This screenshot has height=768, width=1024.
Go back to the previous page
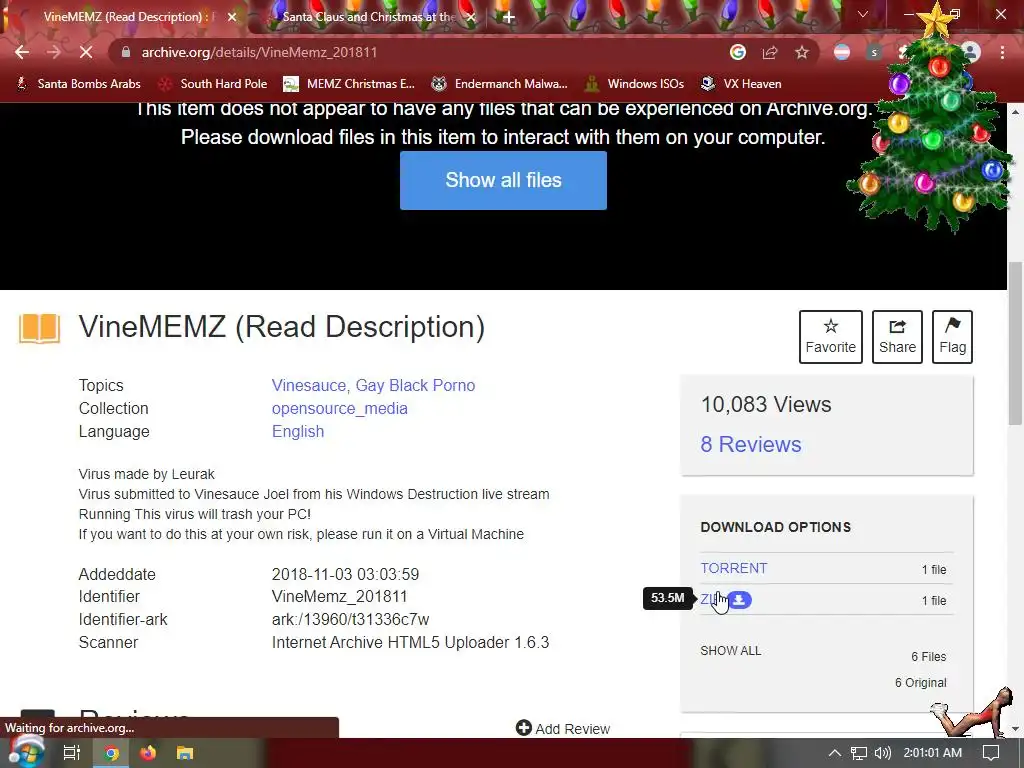click(x=22, y=52)
